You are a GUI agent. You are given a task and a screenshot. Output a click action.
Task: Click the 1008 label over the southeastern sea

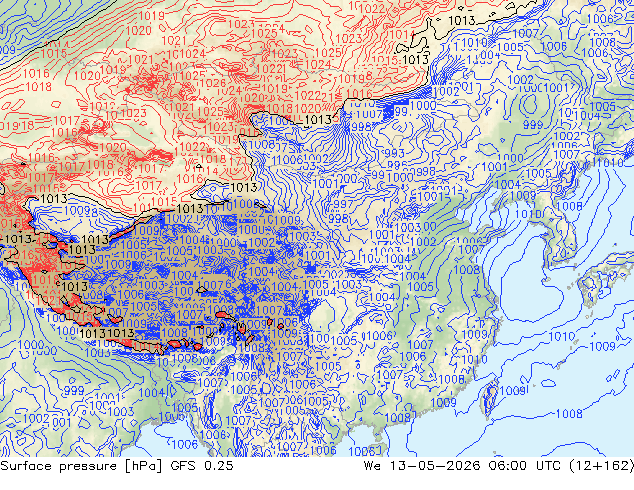(569, 414)
